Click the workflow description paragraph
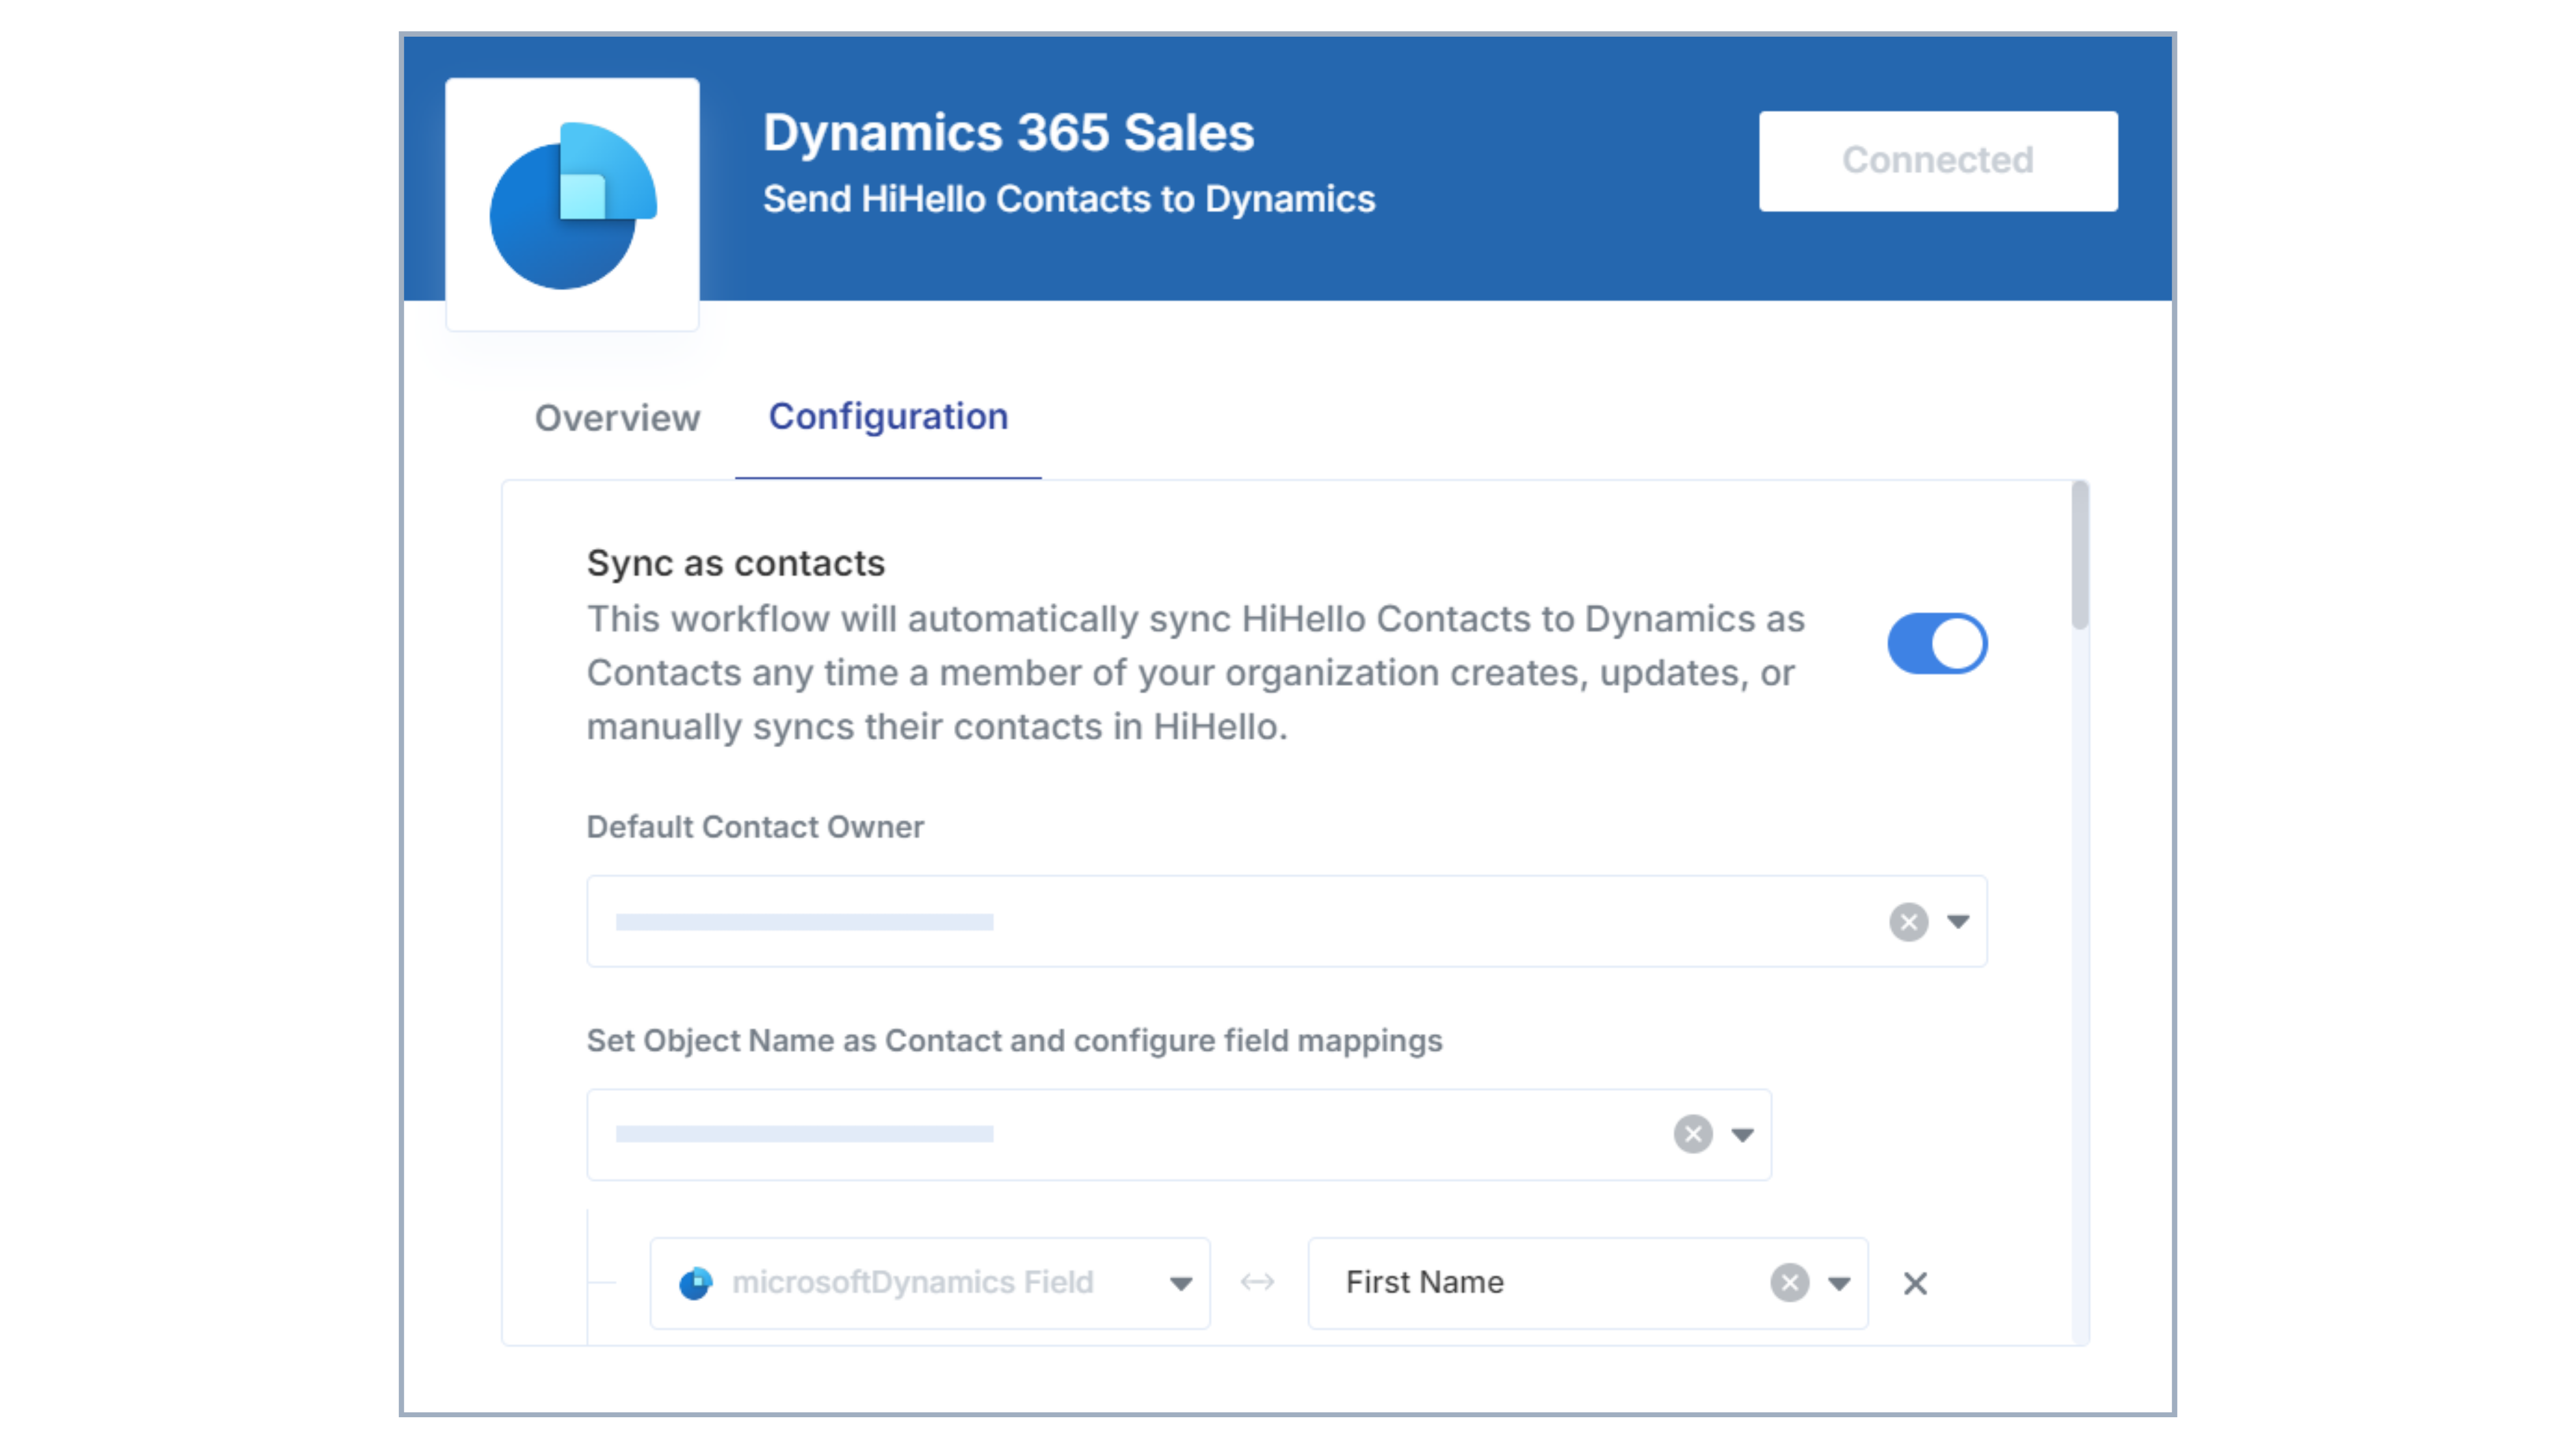Viewport: 2576px width, 1449px height. [1196, 672]
